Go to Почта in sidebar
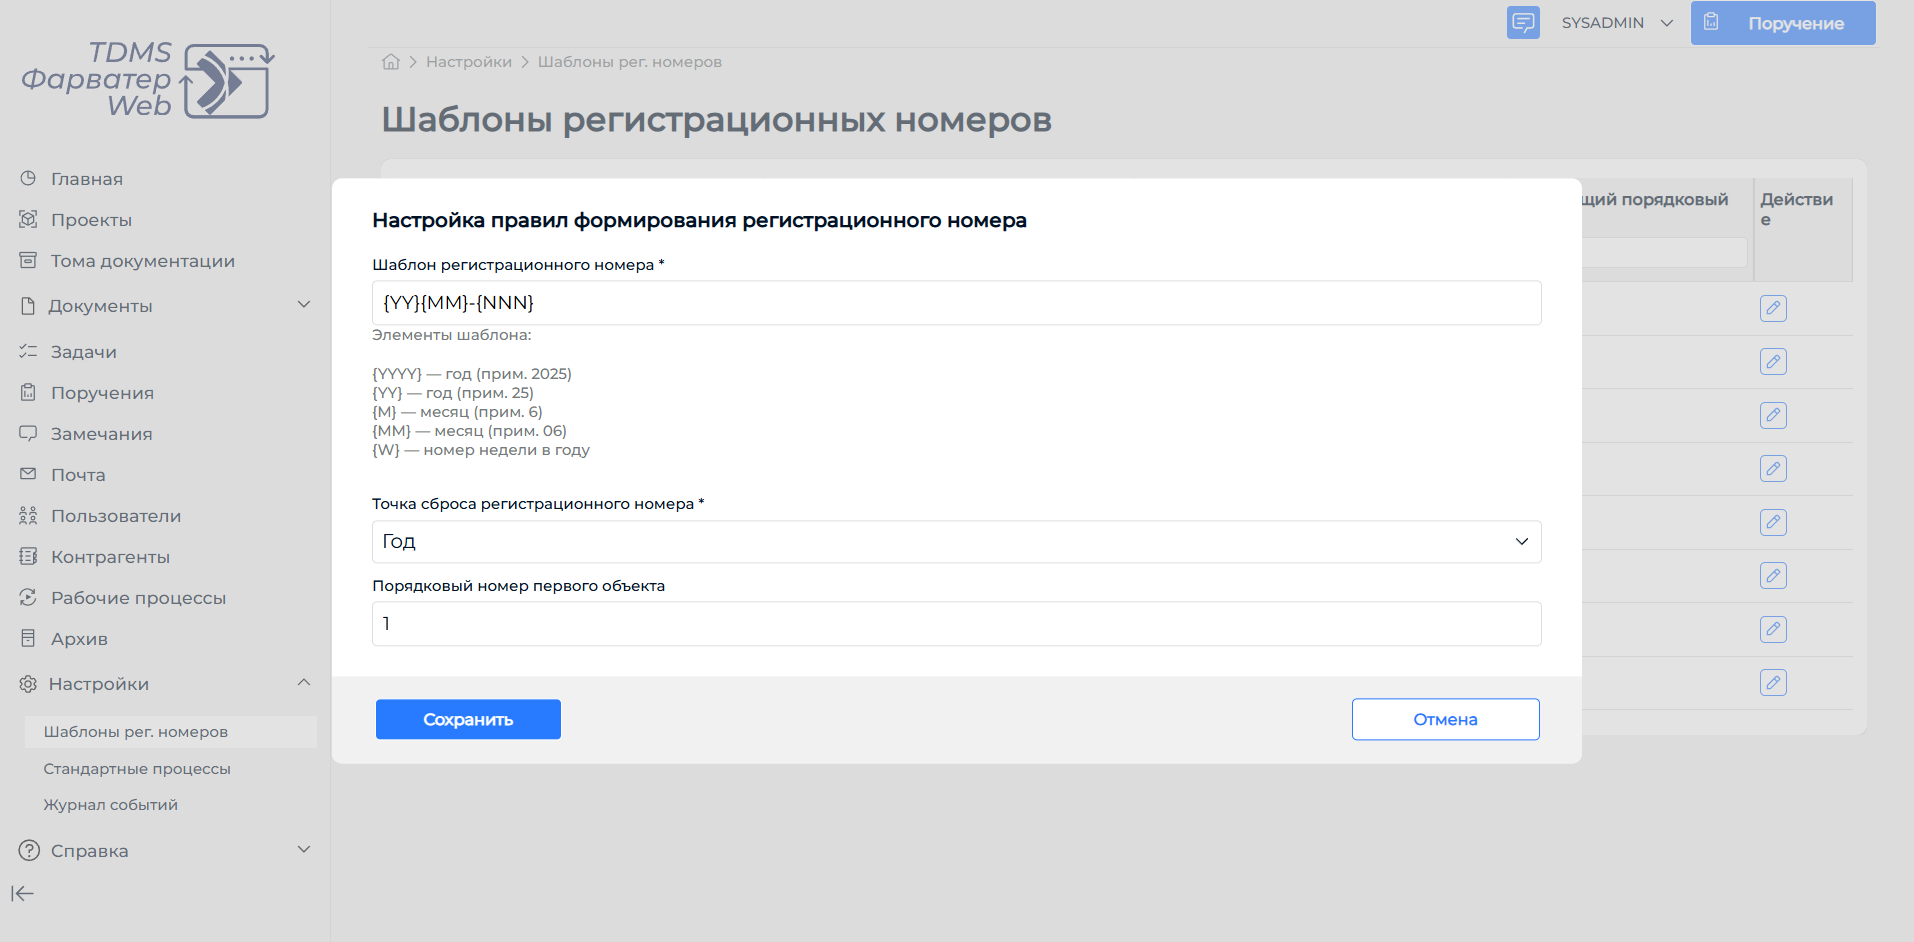Image resolution: width=1914 pixels, height=942 pixels. [78, 475]
